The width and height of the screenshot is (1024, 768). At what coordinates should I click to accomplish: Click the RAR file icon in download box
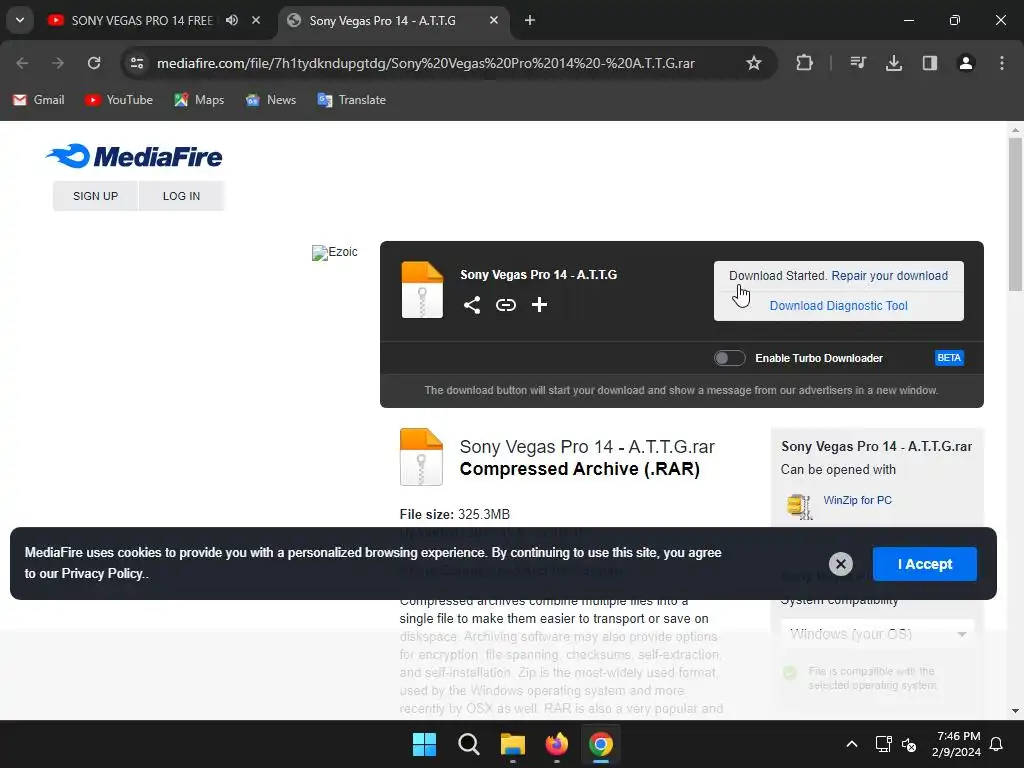pos(422,290)
